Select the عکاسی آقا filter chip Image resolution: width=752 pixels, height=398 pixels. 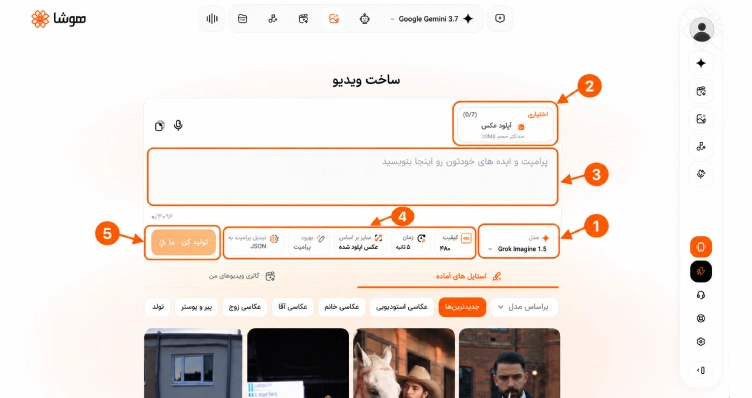point(293,307)
